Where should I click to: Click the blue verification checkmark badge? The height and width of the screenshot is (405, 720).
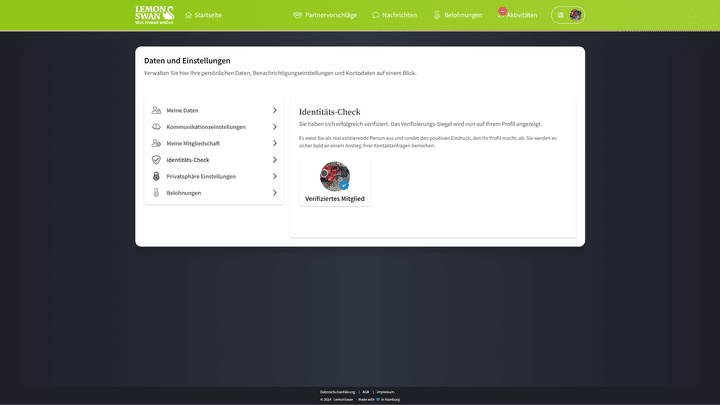(x=344, y=186)
